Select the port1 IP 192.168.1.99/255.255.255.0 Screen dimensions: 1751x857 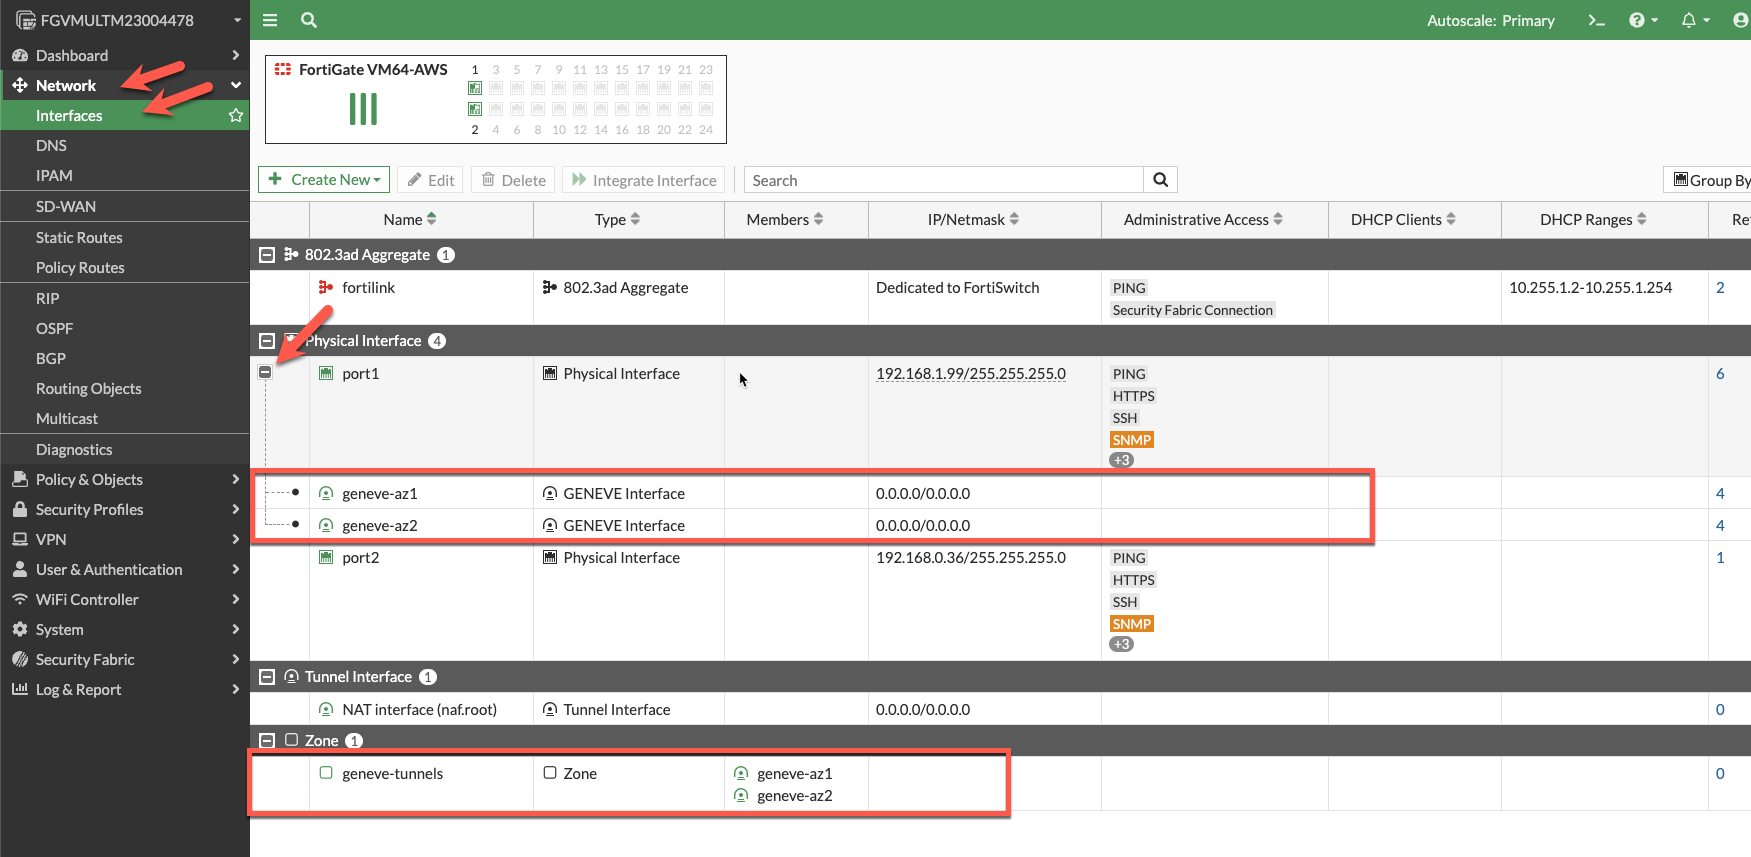971,373
